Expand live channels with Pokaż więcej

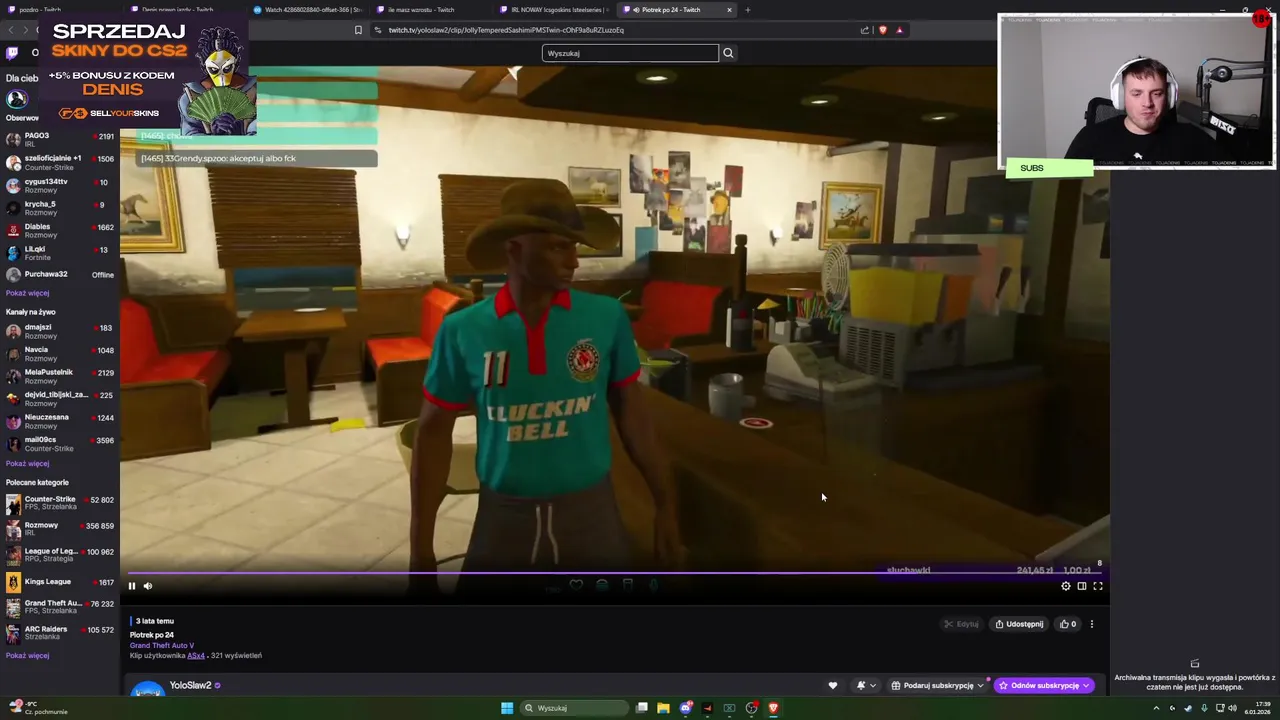click(27, 464)
